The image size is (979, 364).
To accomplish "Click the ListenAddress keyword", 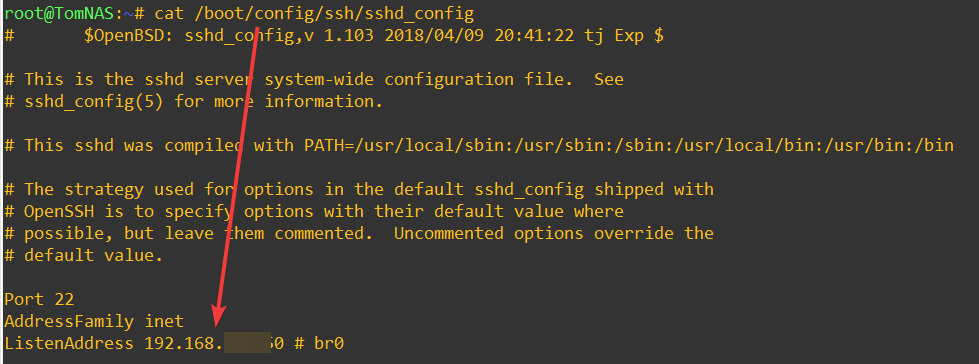I will click(69, 343).
